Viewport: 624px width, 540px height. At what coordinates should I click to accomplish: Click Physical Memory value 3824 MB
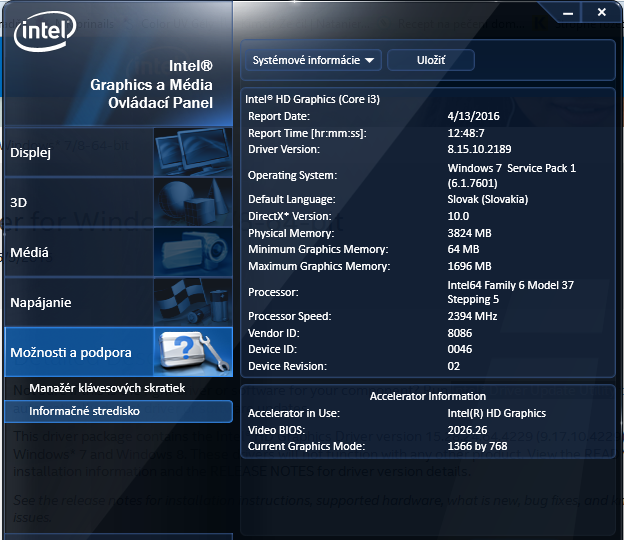coord(469,233)
